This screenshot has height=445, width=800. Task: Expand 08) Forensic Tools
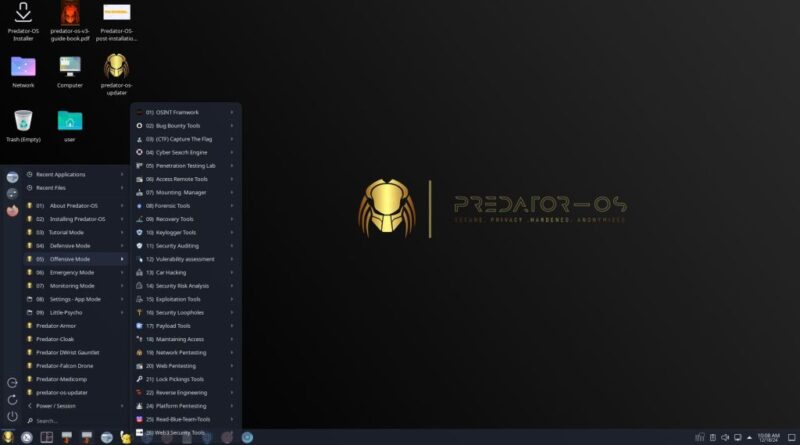pyautogui.click(x=186, y=206)
